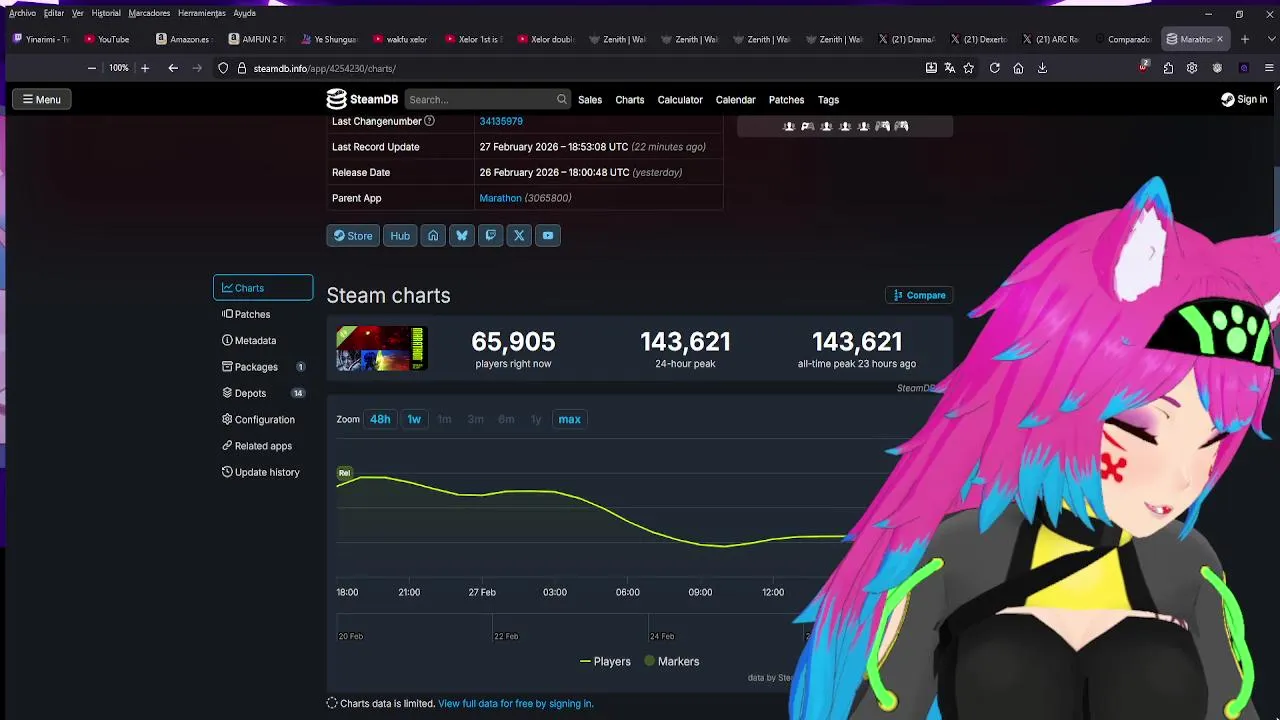
Task: Toggle the Markers legend item
Action: [x=672, y=661]
